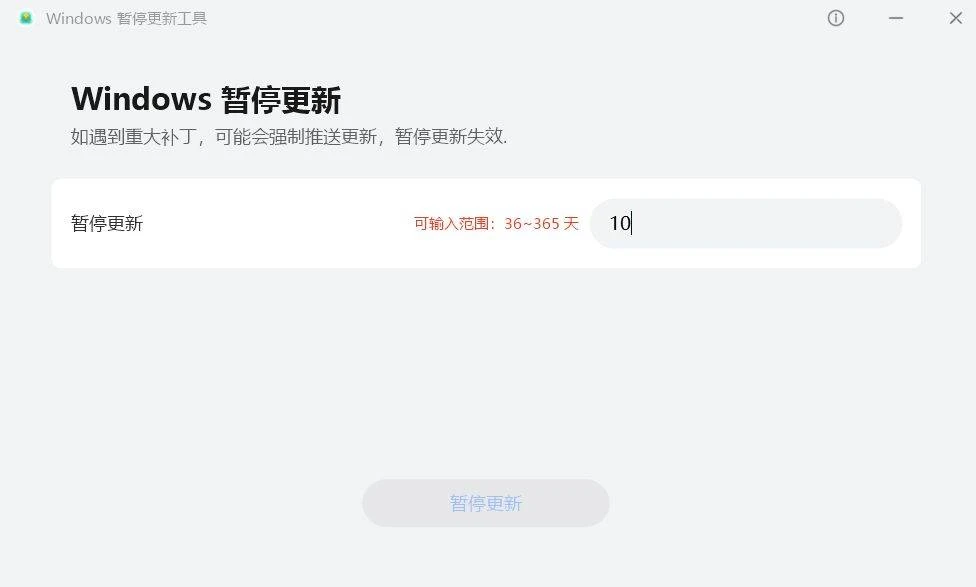Click the 36~365 天 range numbers
The height and width of the screenshot is (587, 976).
point(542,223)
